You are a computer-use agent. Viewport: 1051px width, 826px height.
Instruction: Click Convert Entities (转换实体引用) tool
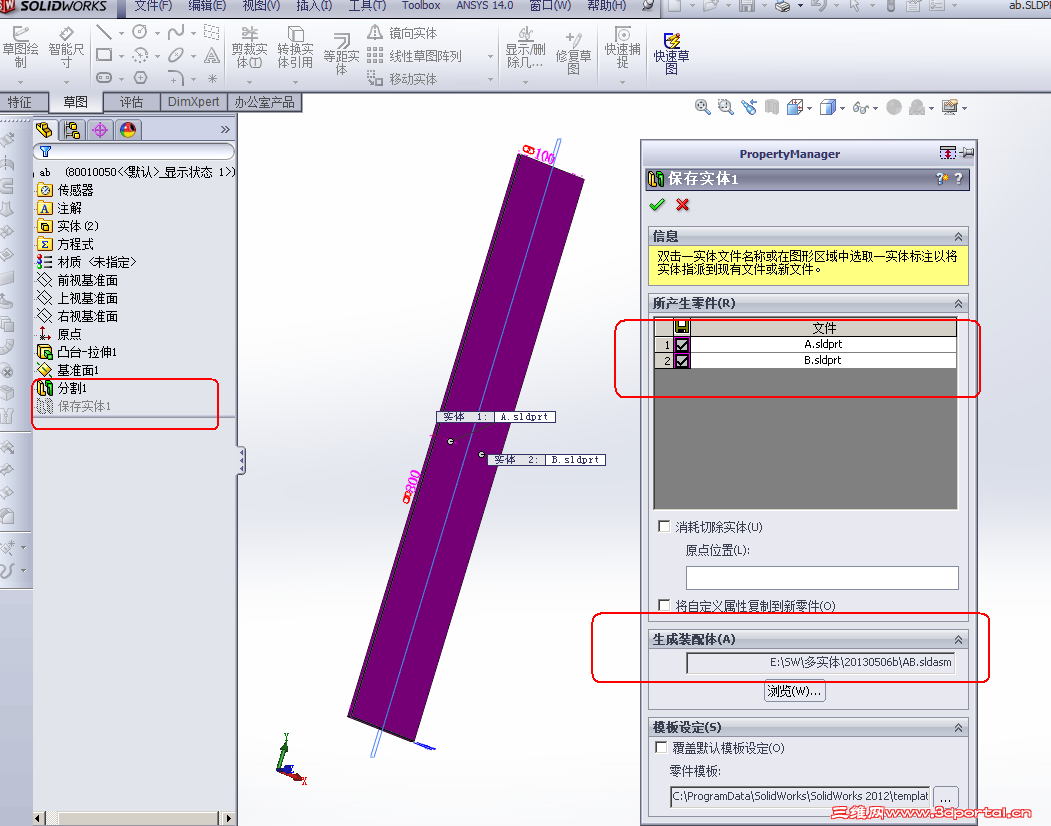295,48
